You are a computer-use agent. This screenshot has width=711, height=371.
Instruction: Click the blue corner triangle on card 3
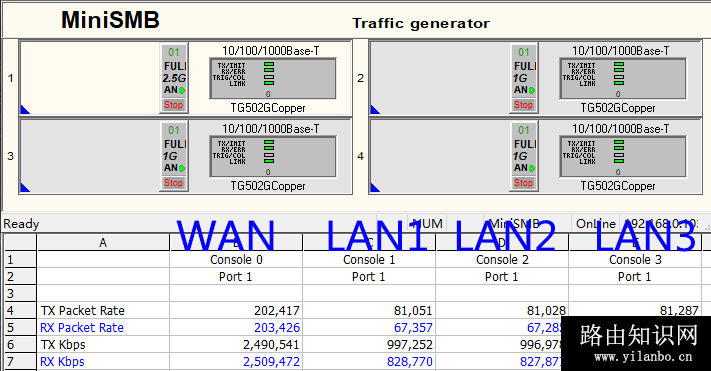pyautogui.click(x=24, y=188)
